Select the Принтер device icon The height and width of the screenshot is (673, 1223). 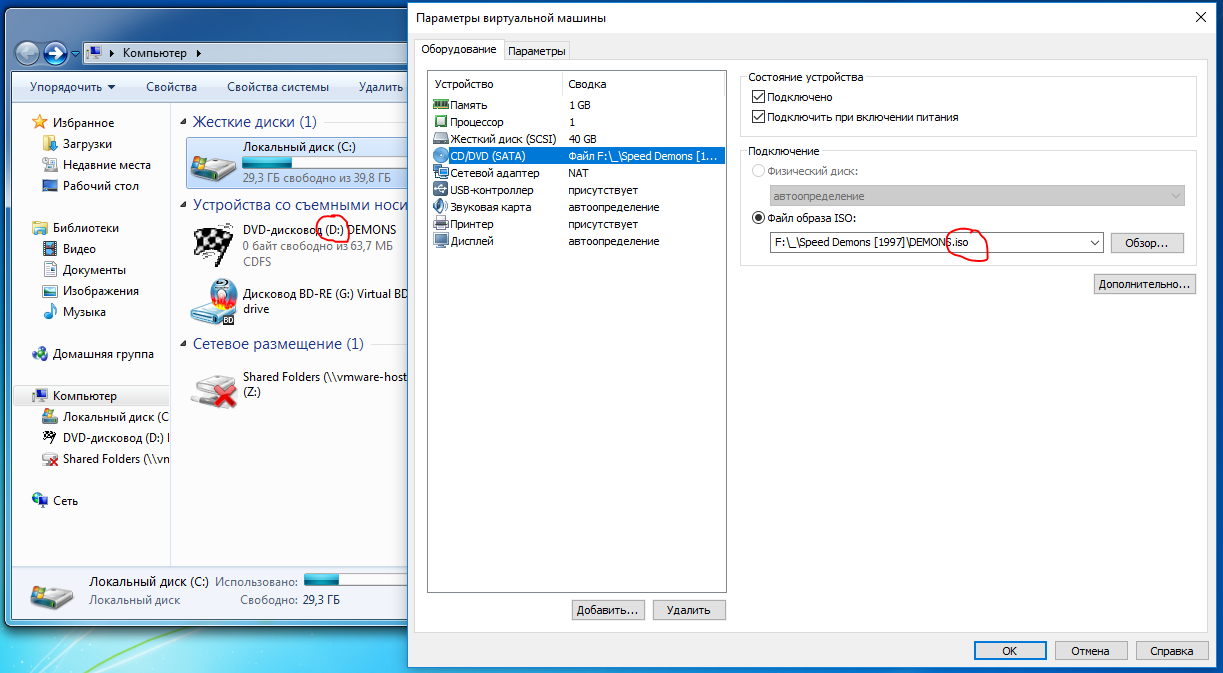click(441, 223)
